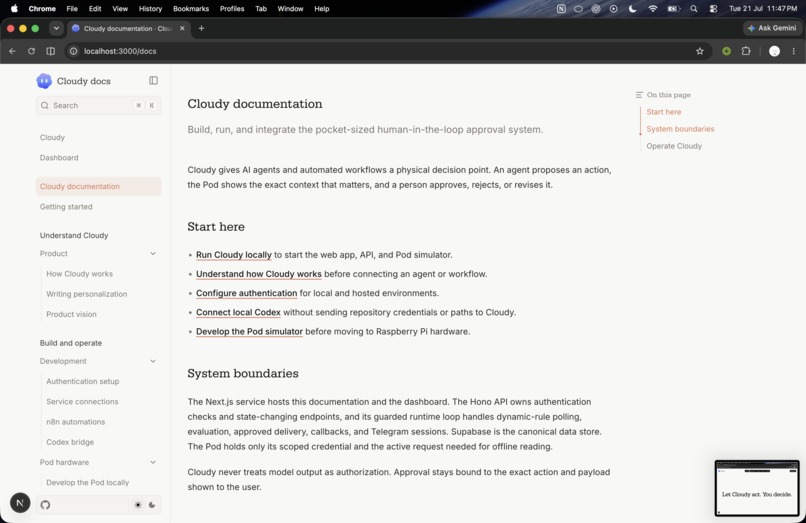Click Ask Gemini button
This screenshot has height=523, width=806.
772,28
